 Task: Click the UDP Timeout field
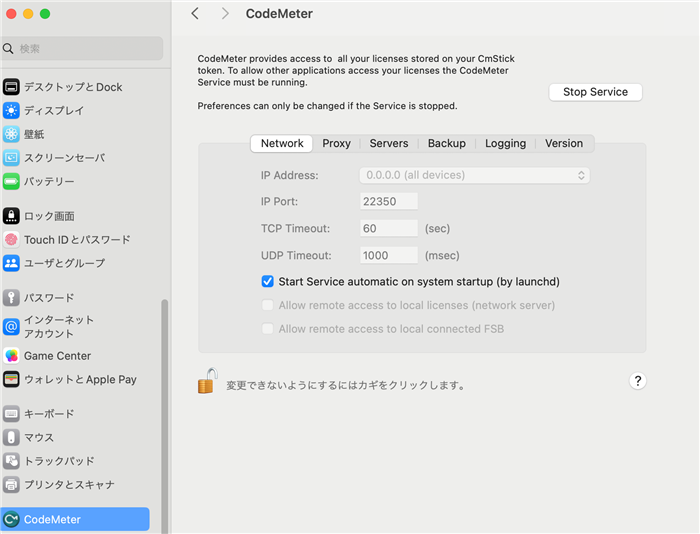coord(389,255)
